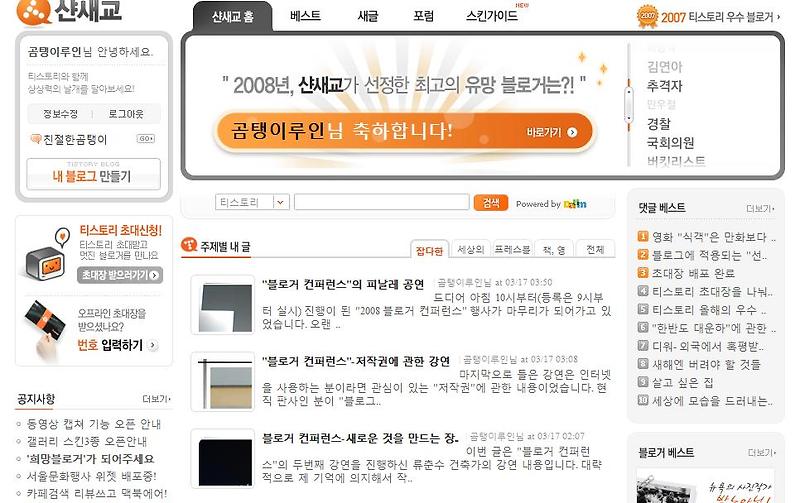Switch to the 책, 영 tab
Image resolution: width=800 pixels, height=503 pixels.
(554, 249)
